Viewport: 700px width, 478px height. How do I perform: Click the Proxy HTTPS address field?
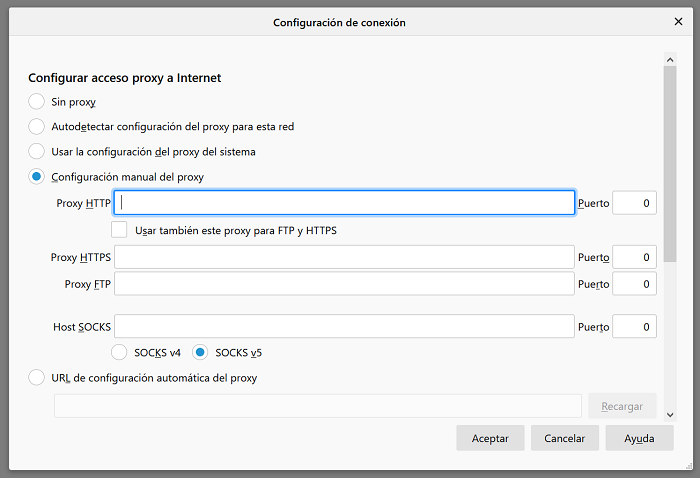[344, 257]
